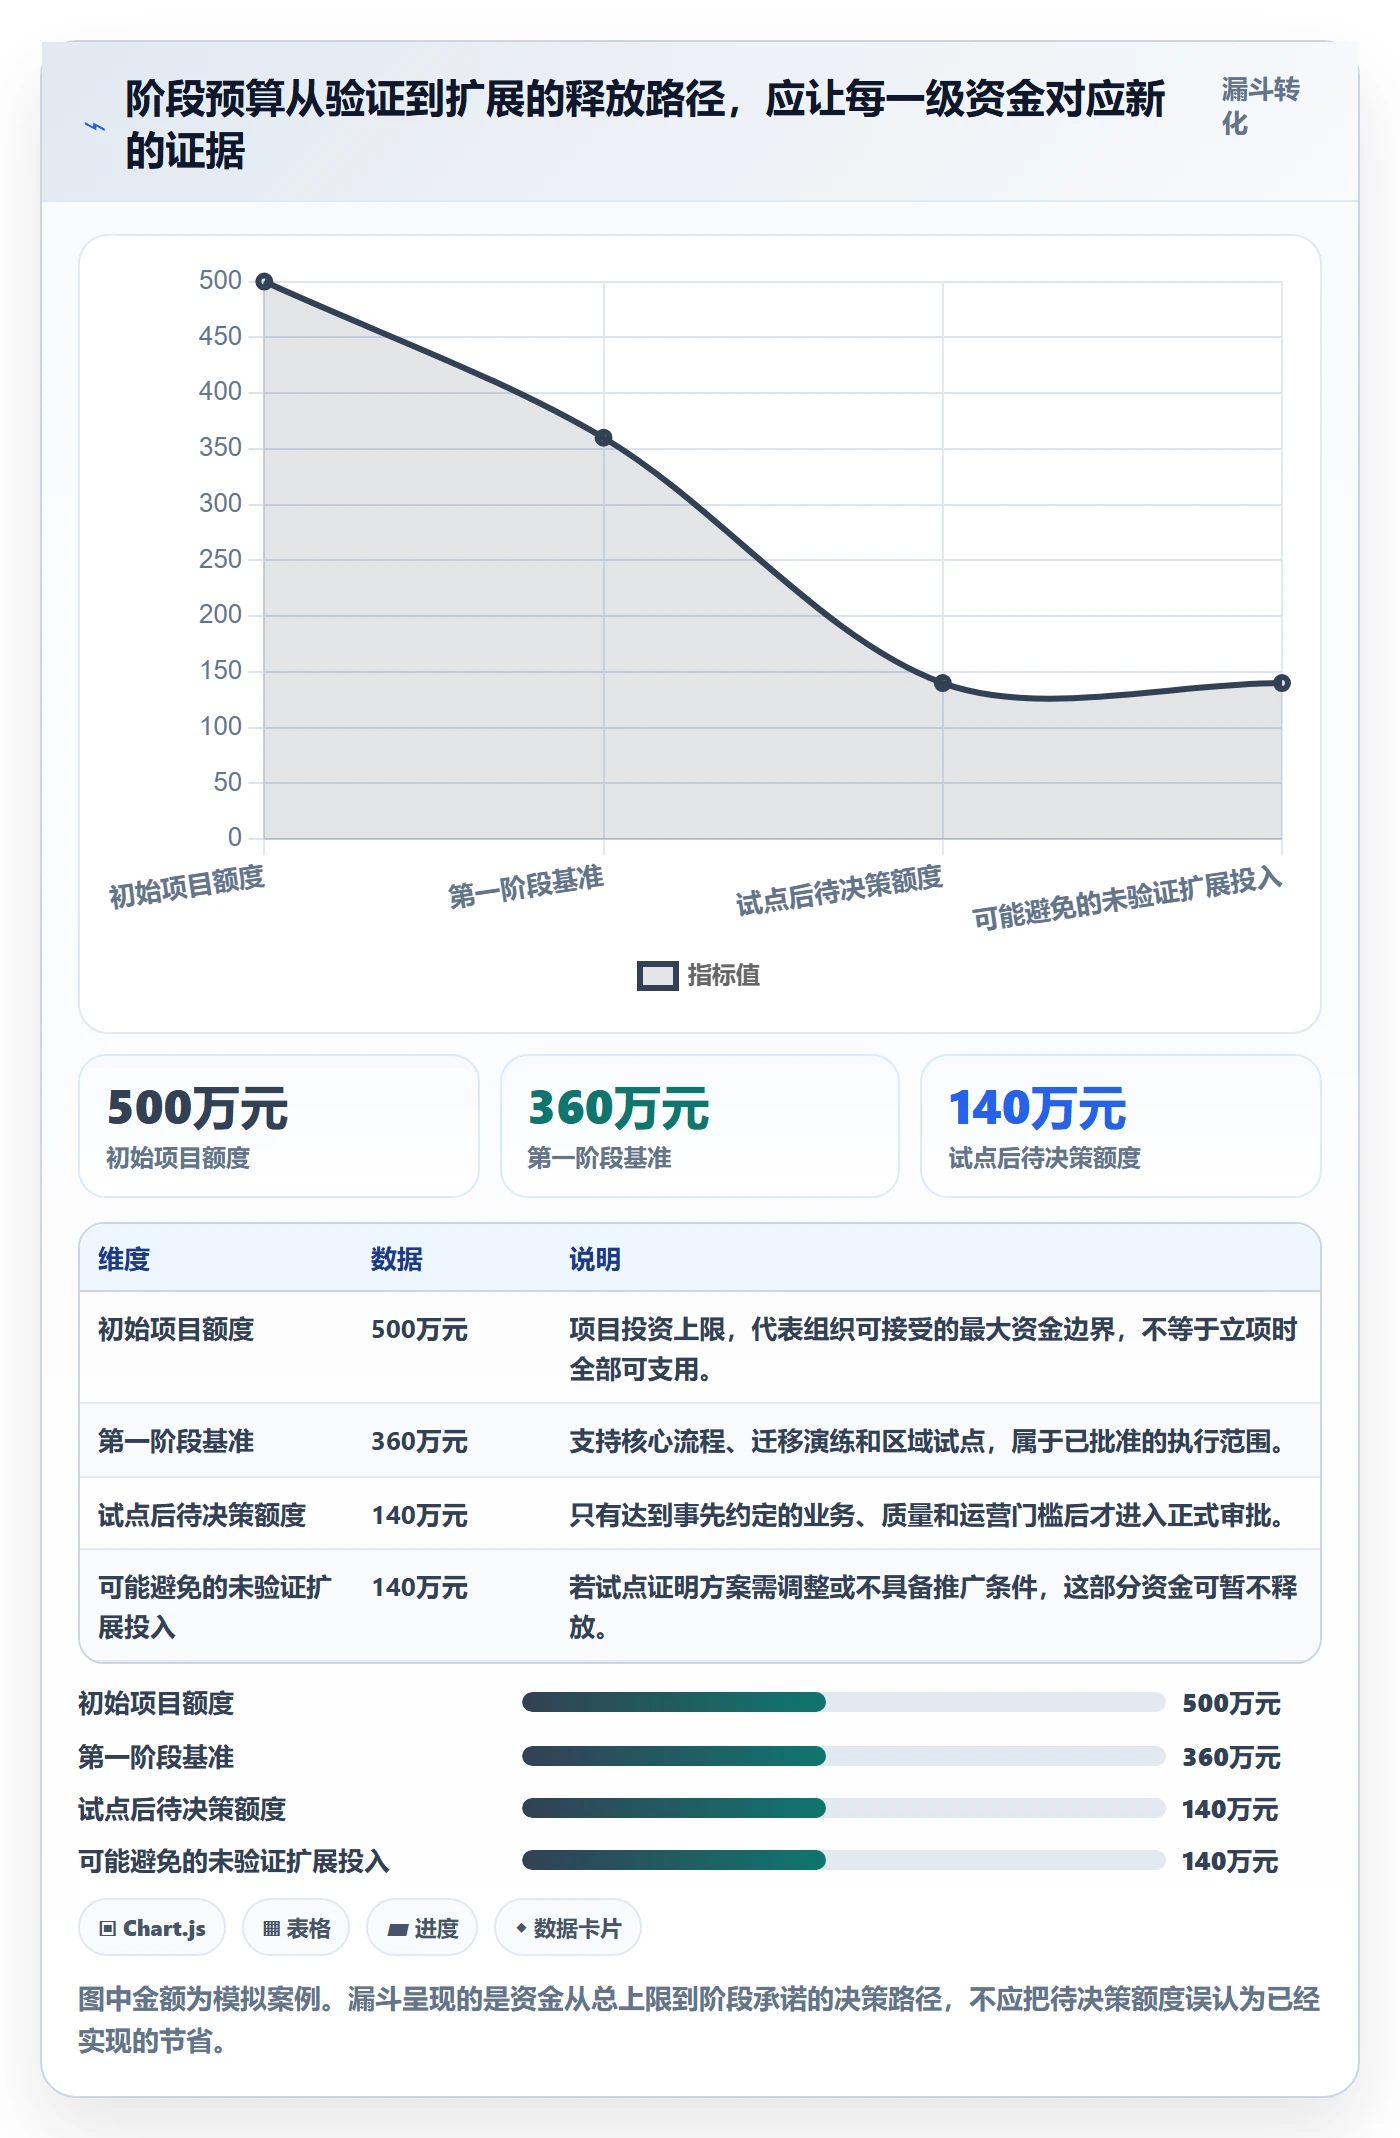Click the lightning bolt icon beside the title
Screen dimensions: 1400x2138
pos(94,127)
